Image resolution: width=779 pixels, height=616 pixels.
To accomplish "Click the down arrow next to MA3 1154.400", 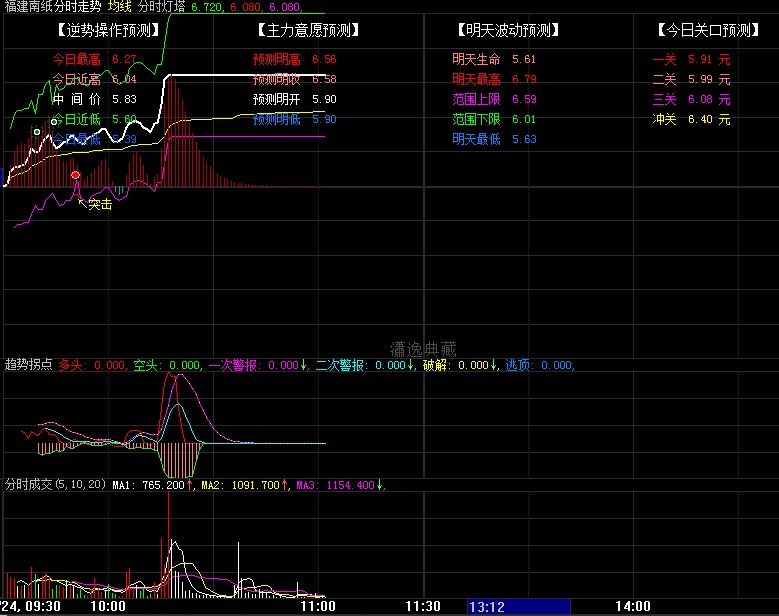I will [379, 485].
